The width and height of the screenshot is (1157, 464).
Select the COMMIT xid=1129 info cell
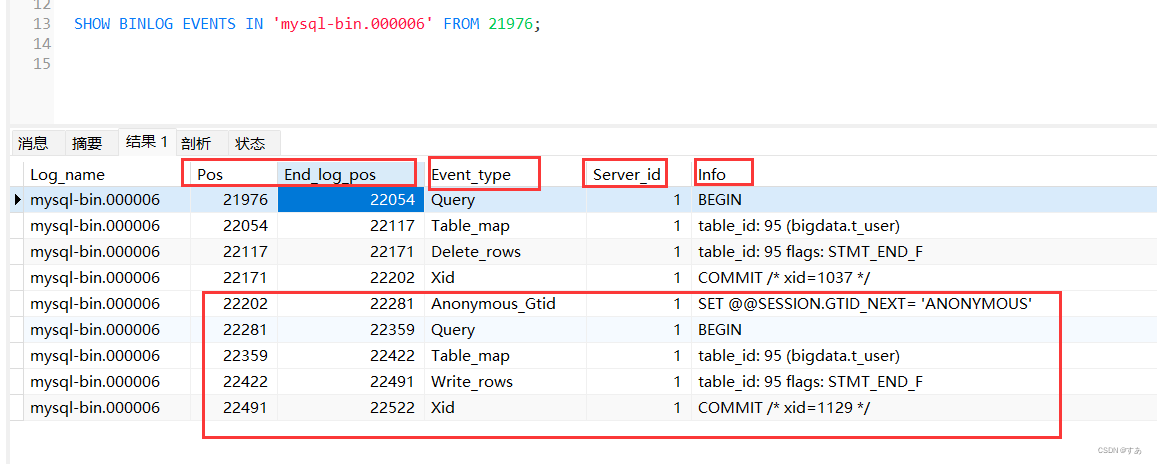coord(922,407)
